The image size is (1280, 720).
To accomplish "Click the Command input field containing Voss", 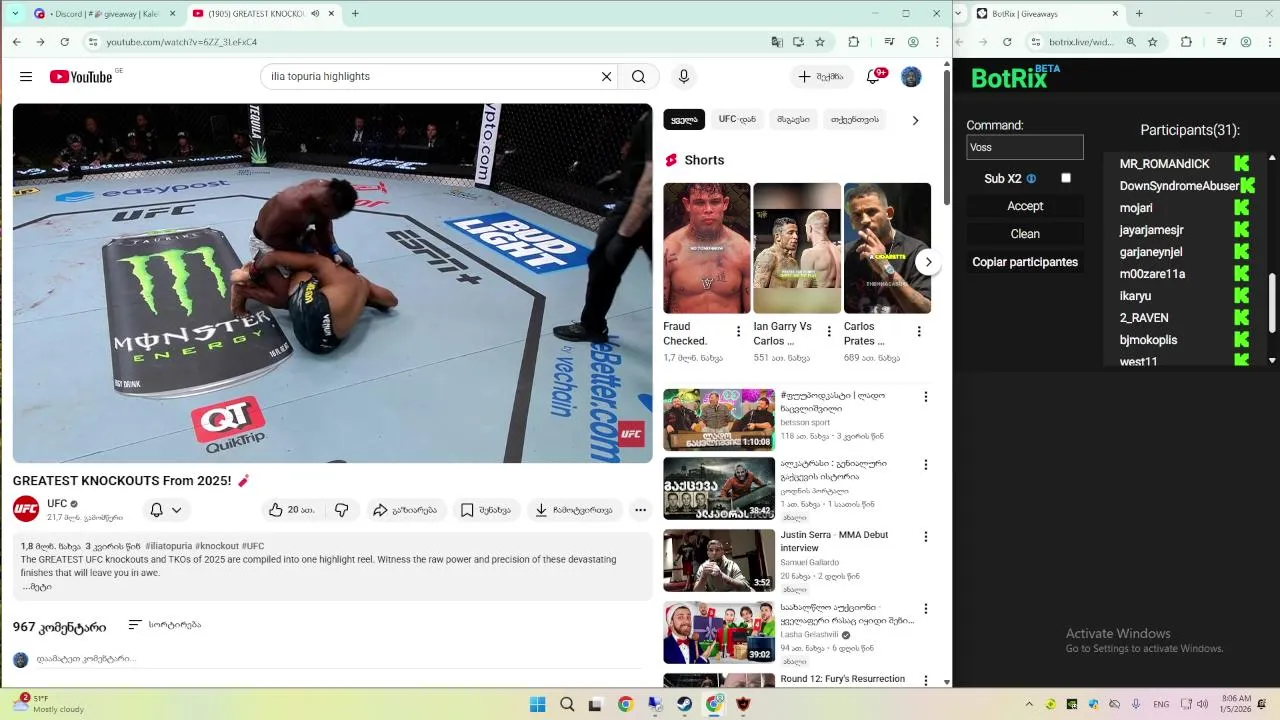I will 1025,147.
